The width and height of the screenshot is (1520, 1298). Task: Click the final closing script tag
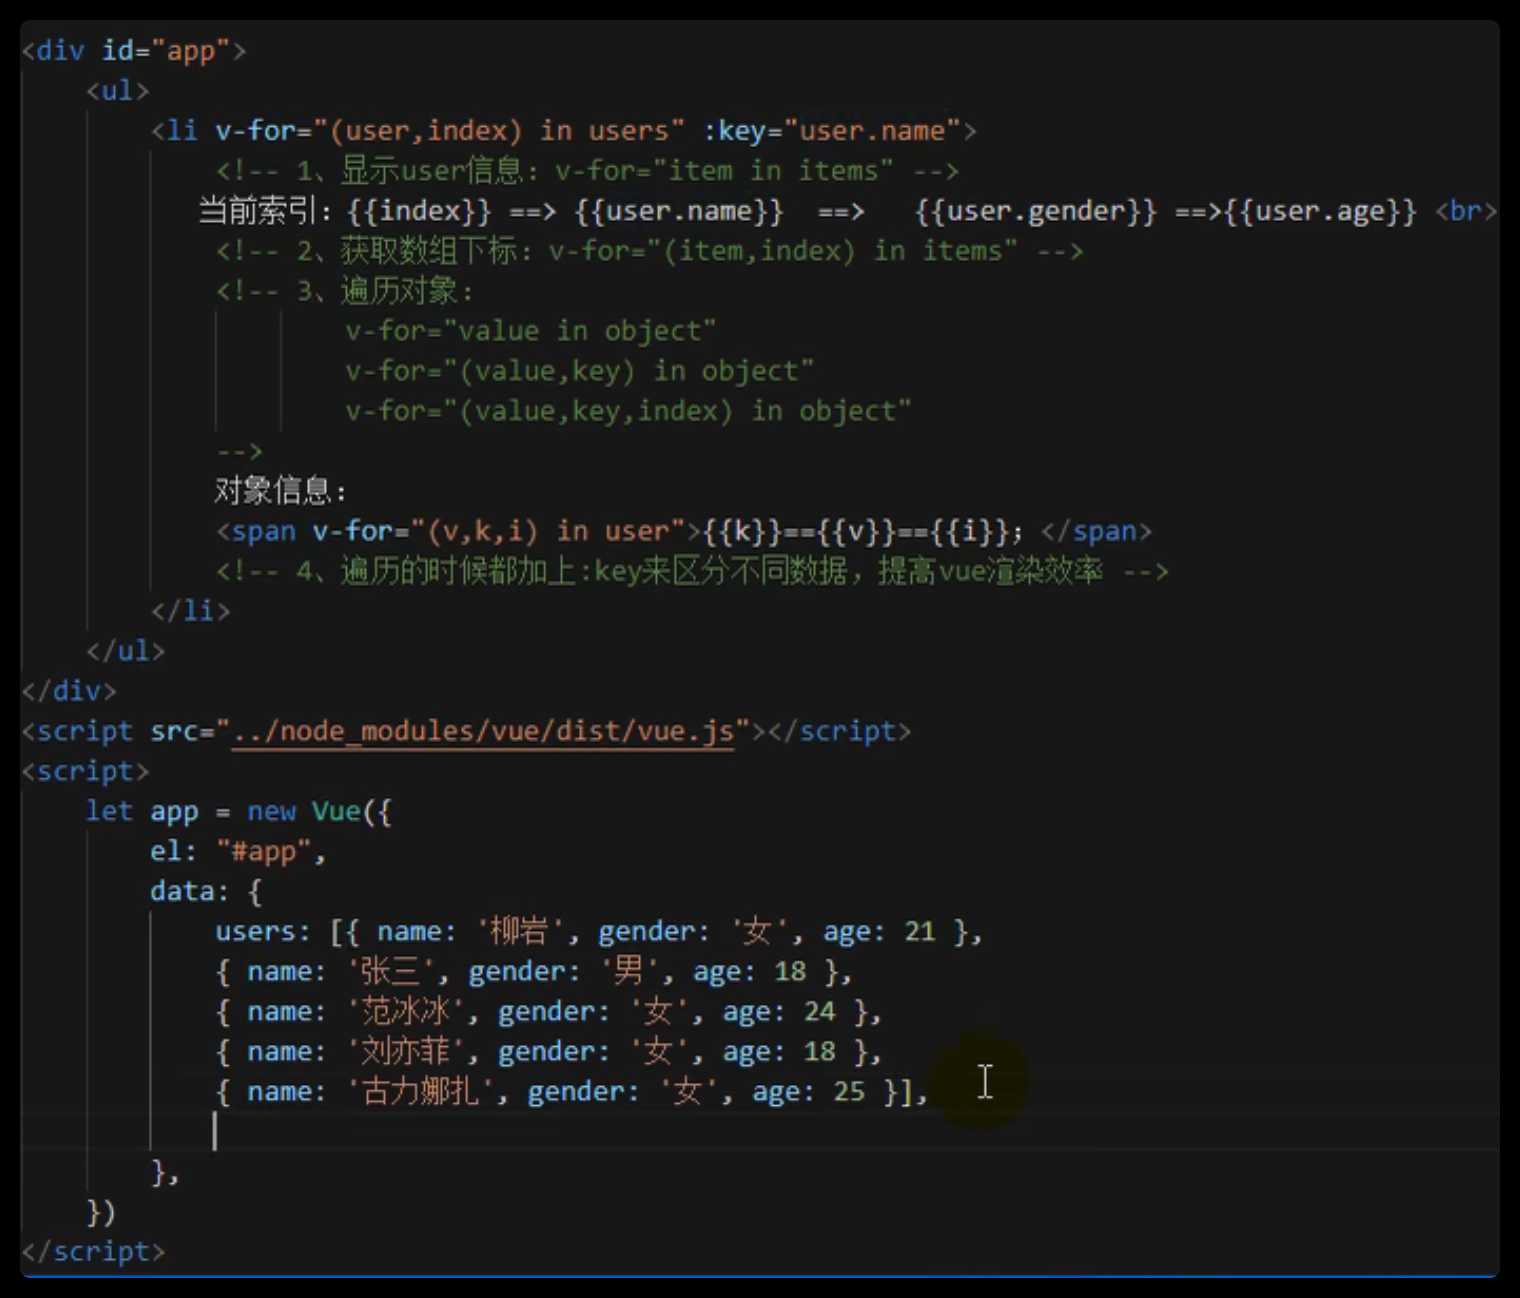click(x=93, y=1251)
